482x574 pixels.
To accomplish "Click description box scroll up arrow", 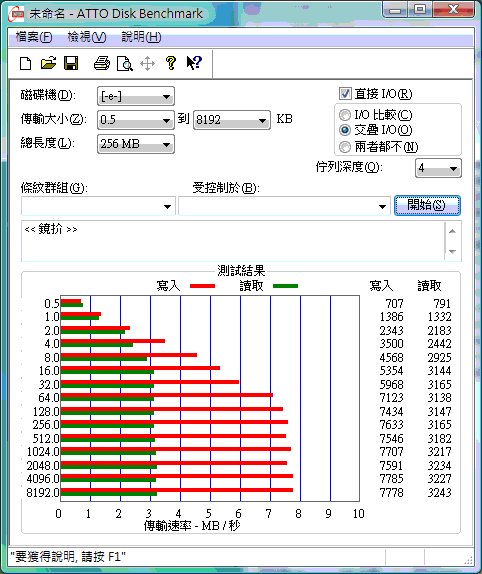I will point(452,231).
